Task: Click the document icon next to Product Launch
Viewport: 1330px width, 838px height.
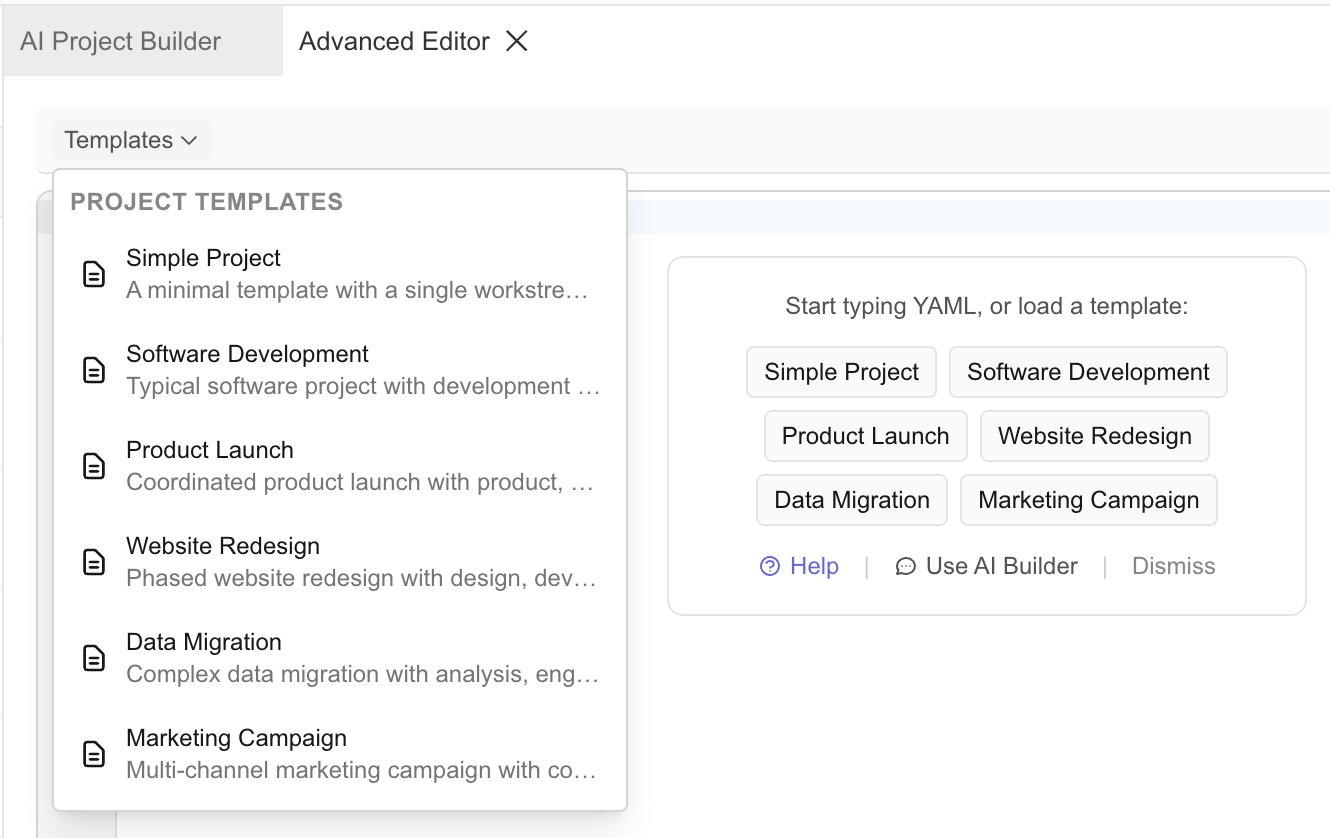Action: [93, 465]
